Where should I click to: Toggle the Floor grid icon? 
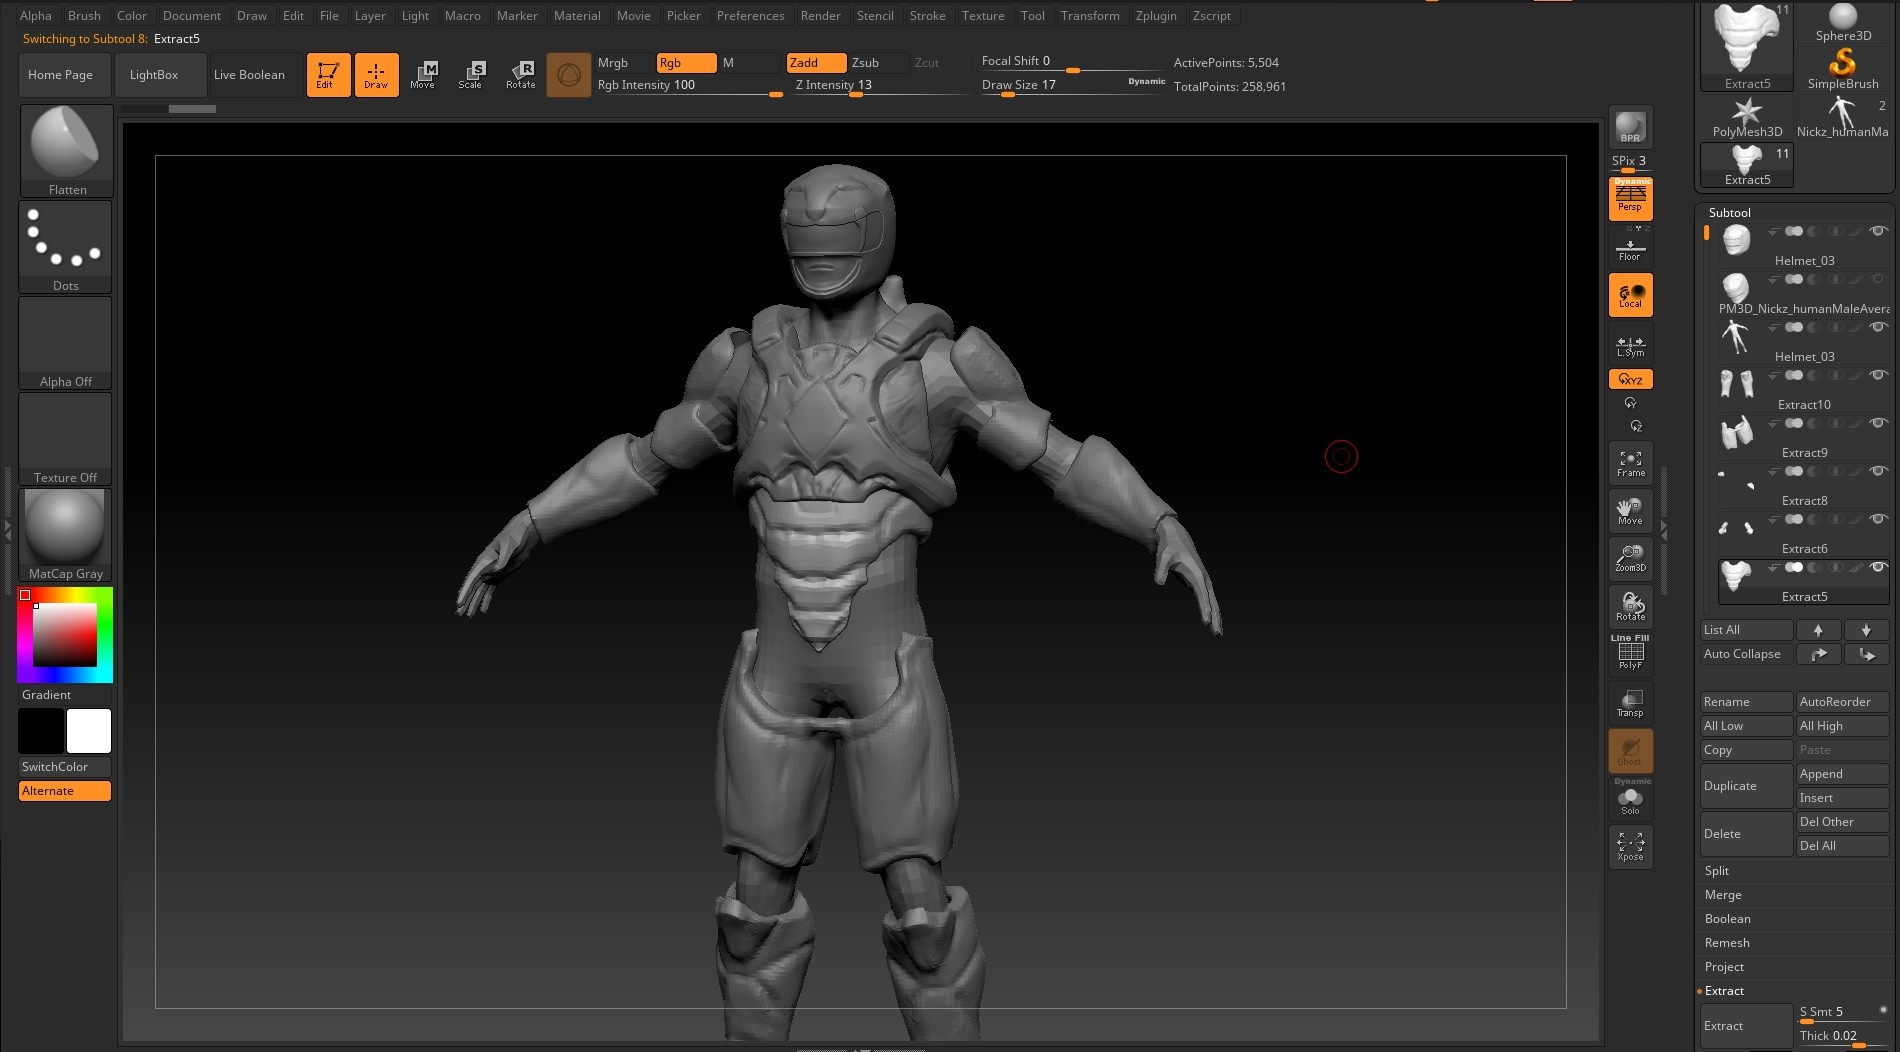coord(1630,247)
